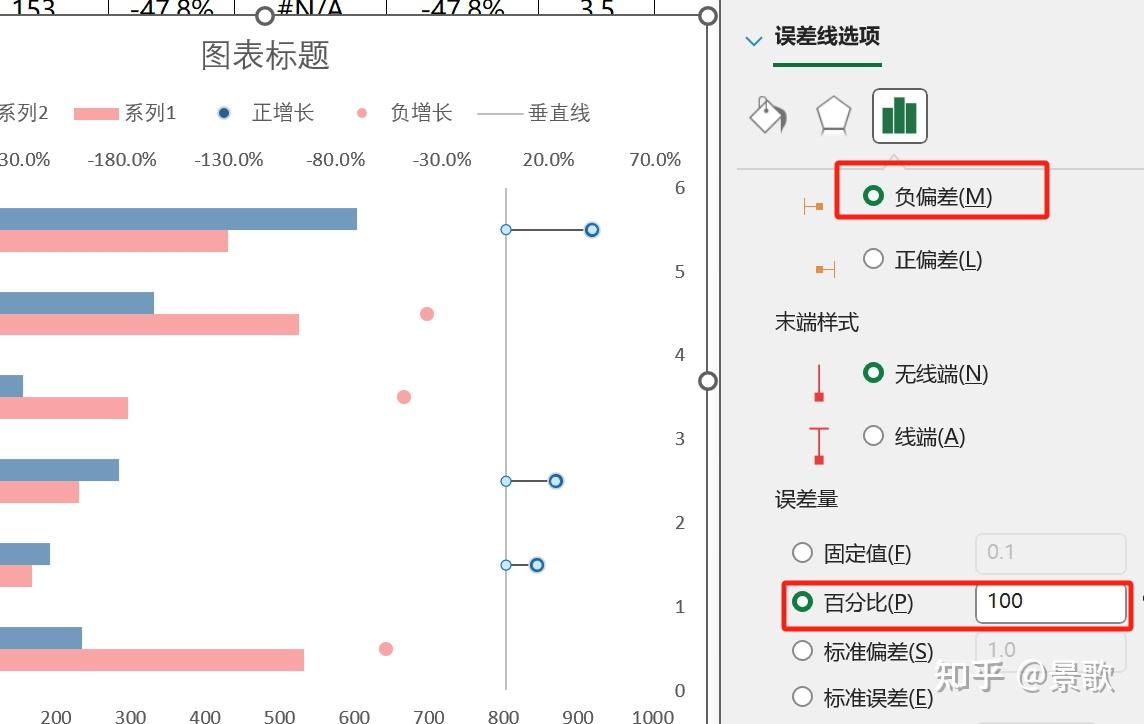Select the top positive-growth data marker
The image size is (1144, 724).
click(592, 230)
